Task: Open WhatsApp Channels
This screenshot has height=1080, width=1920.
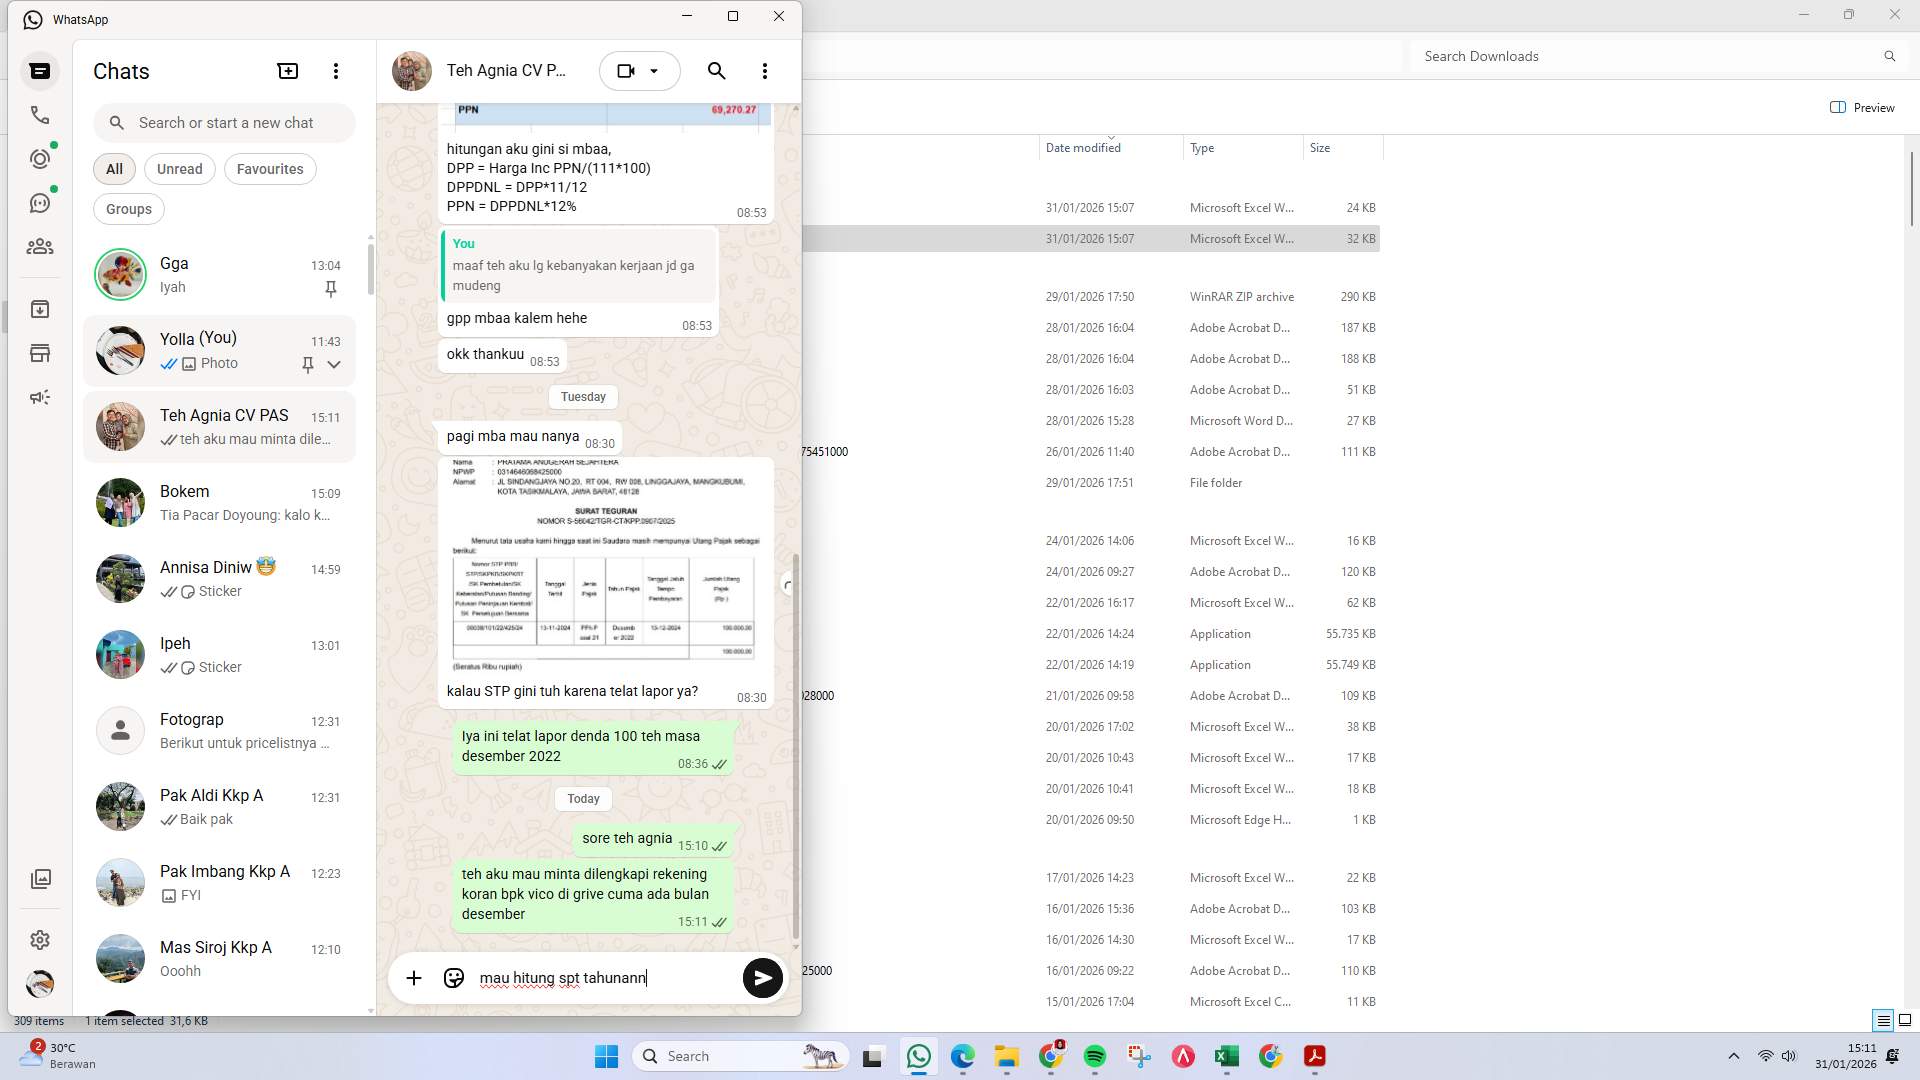Action: coord(40,202)
